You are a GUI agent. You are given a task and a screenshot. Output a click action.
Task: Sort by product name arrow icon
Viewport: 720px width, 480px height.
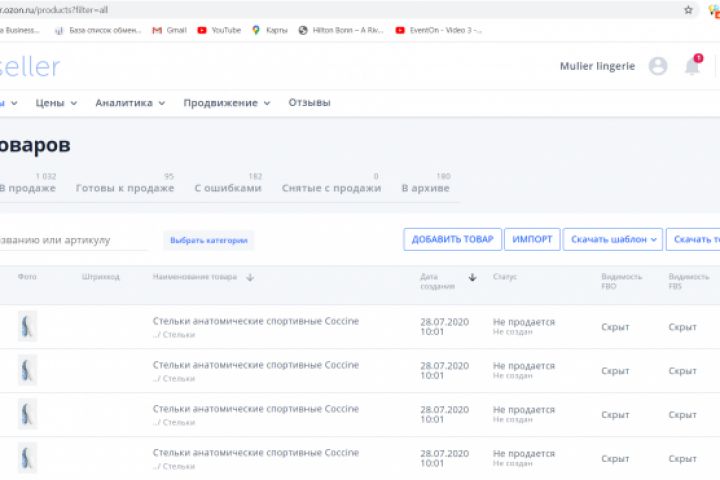(250, 277)
